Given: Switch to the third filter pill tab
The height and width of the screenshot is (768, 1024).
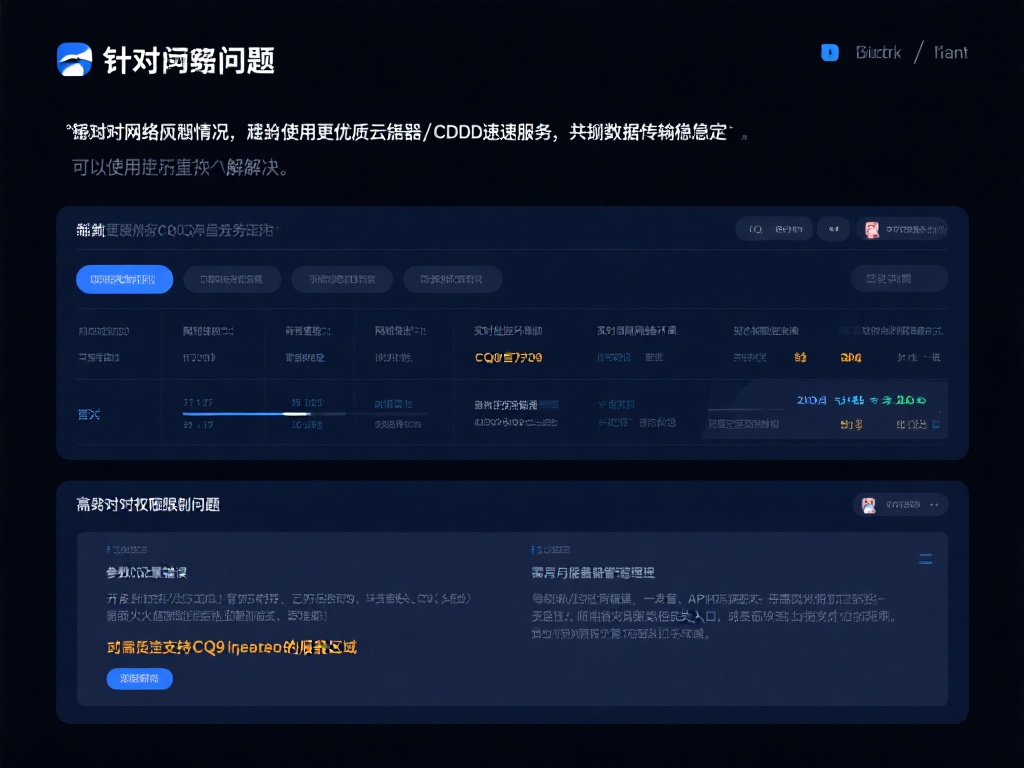Looking at the screenshot, I should click(x=342, y=279).
